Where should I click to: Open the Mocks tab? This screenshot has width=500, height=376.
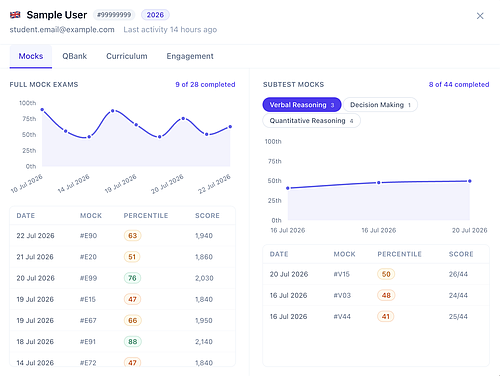point(31,56)
